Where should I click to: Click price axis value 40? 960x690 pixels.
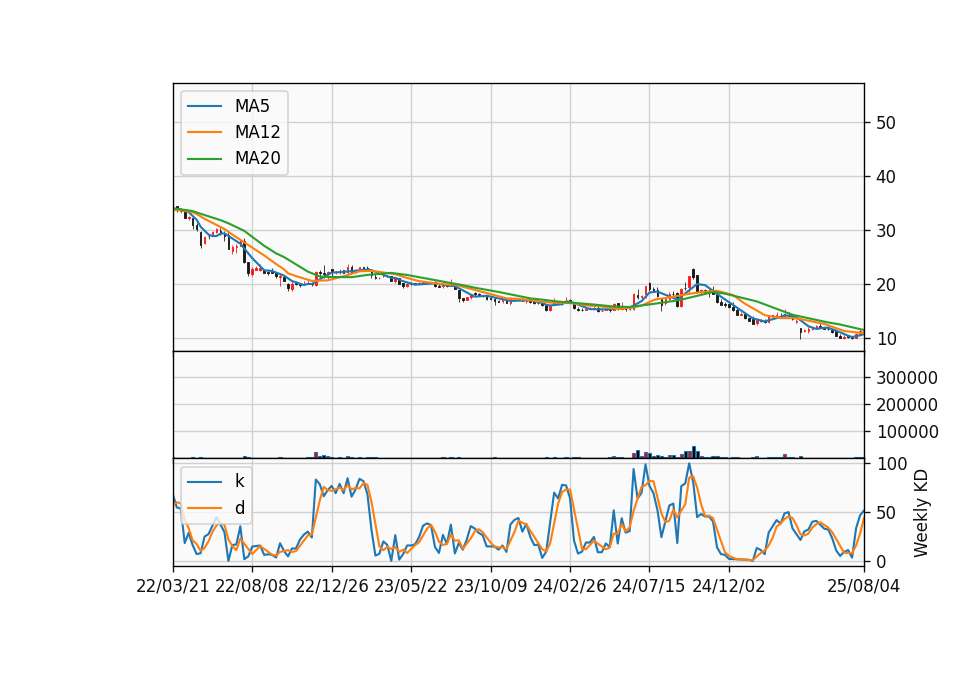point(885,177)
